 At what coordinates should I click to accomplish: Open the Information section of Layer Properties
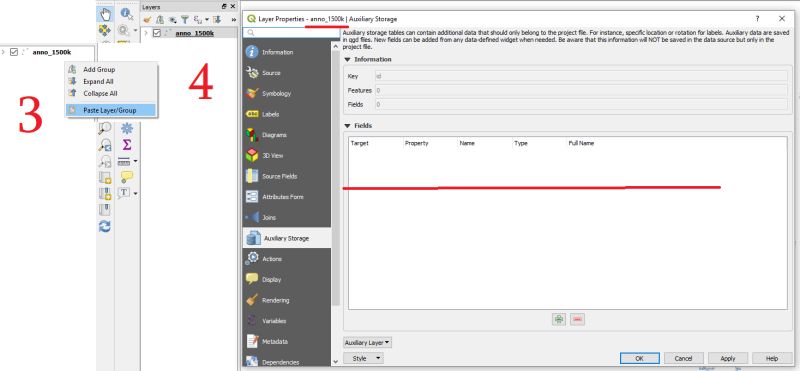(287, 52)
